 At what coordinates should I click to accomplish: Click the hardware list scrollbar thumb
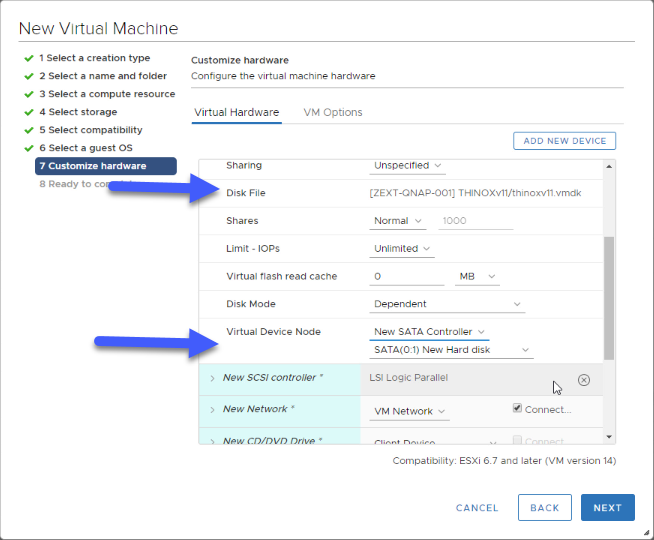point(609,298)
